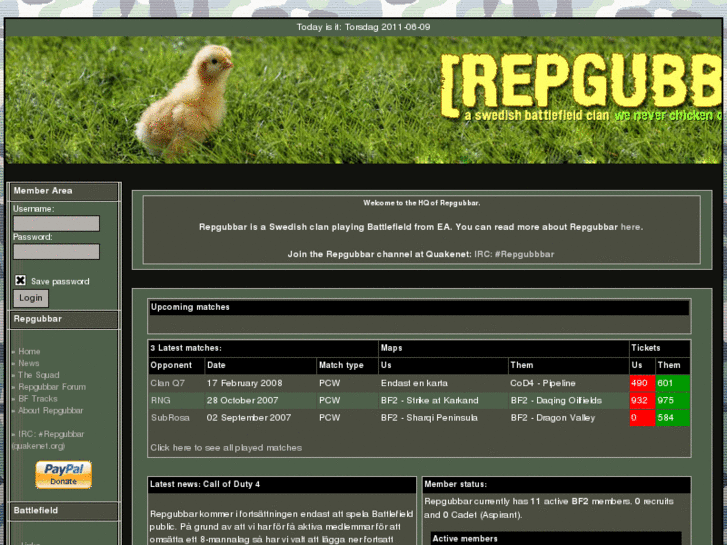Viewport: 727px width, 545px height.
Task: Focus the Username input field
Action: point(56,223)
